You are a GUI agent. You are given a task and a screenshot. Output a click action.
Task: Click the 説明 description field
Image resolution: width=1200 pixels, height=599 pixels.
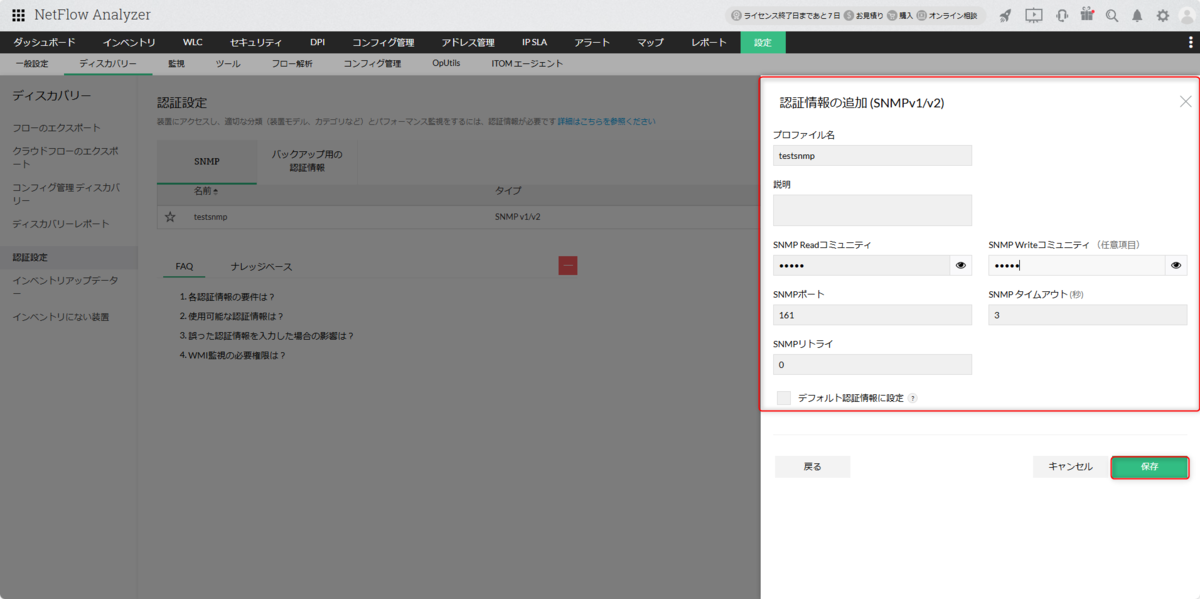click(x=872, y=210)
